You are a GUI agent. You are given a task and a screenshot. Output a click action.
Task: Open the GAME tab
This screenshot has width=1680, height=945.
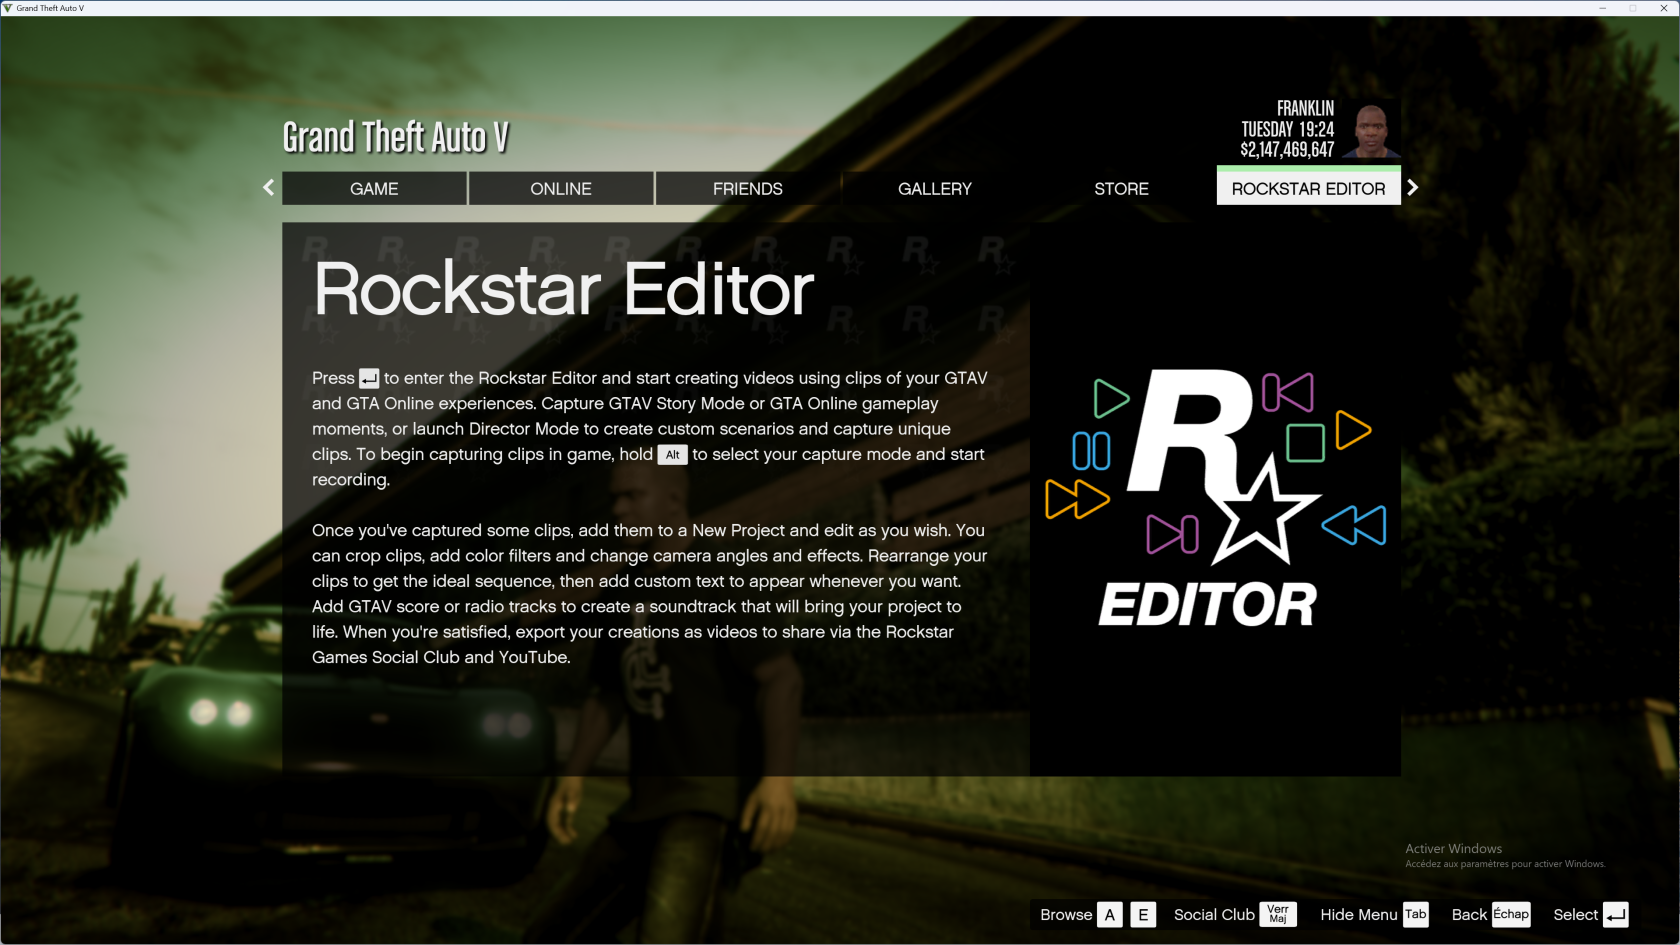tap(374, 189)
